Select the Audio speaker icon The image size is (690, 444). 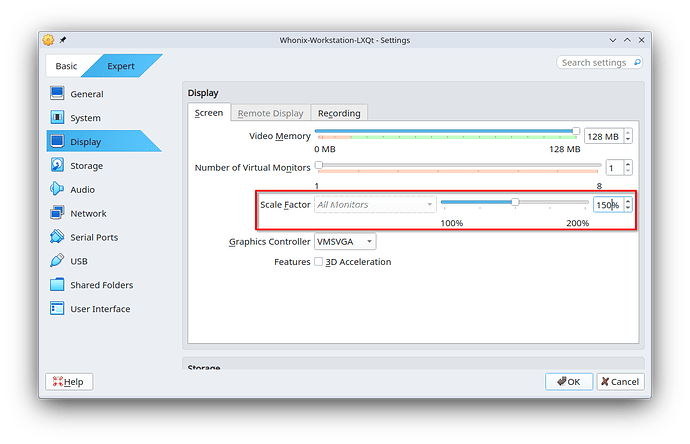coord(57,190)
